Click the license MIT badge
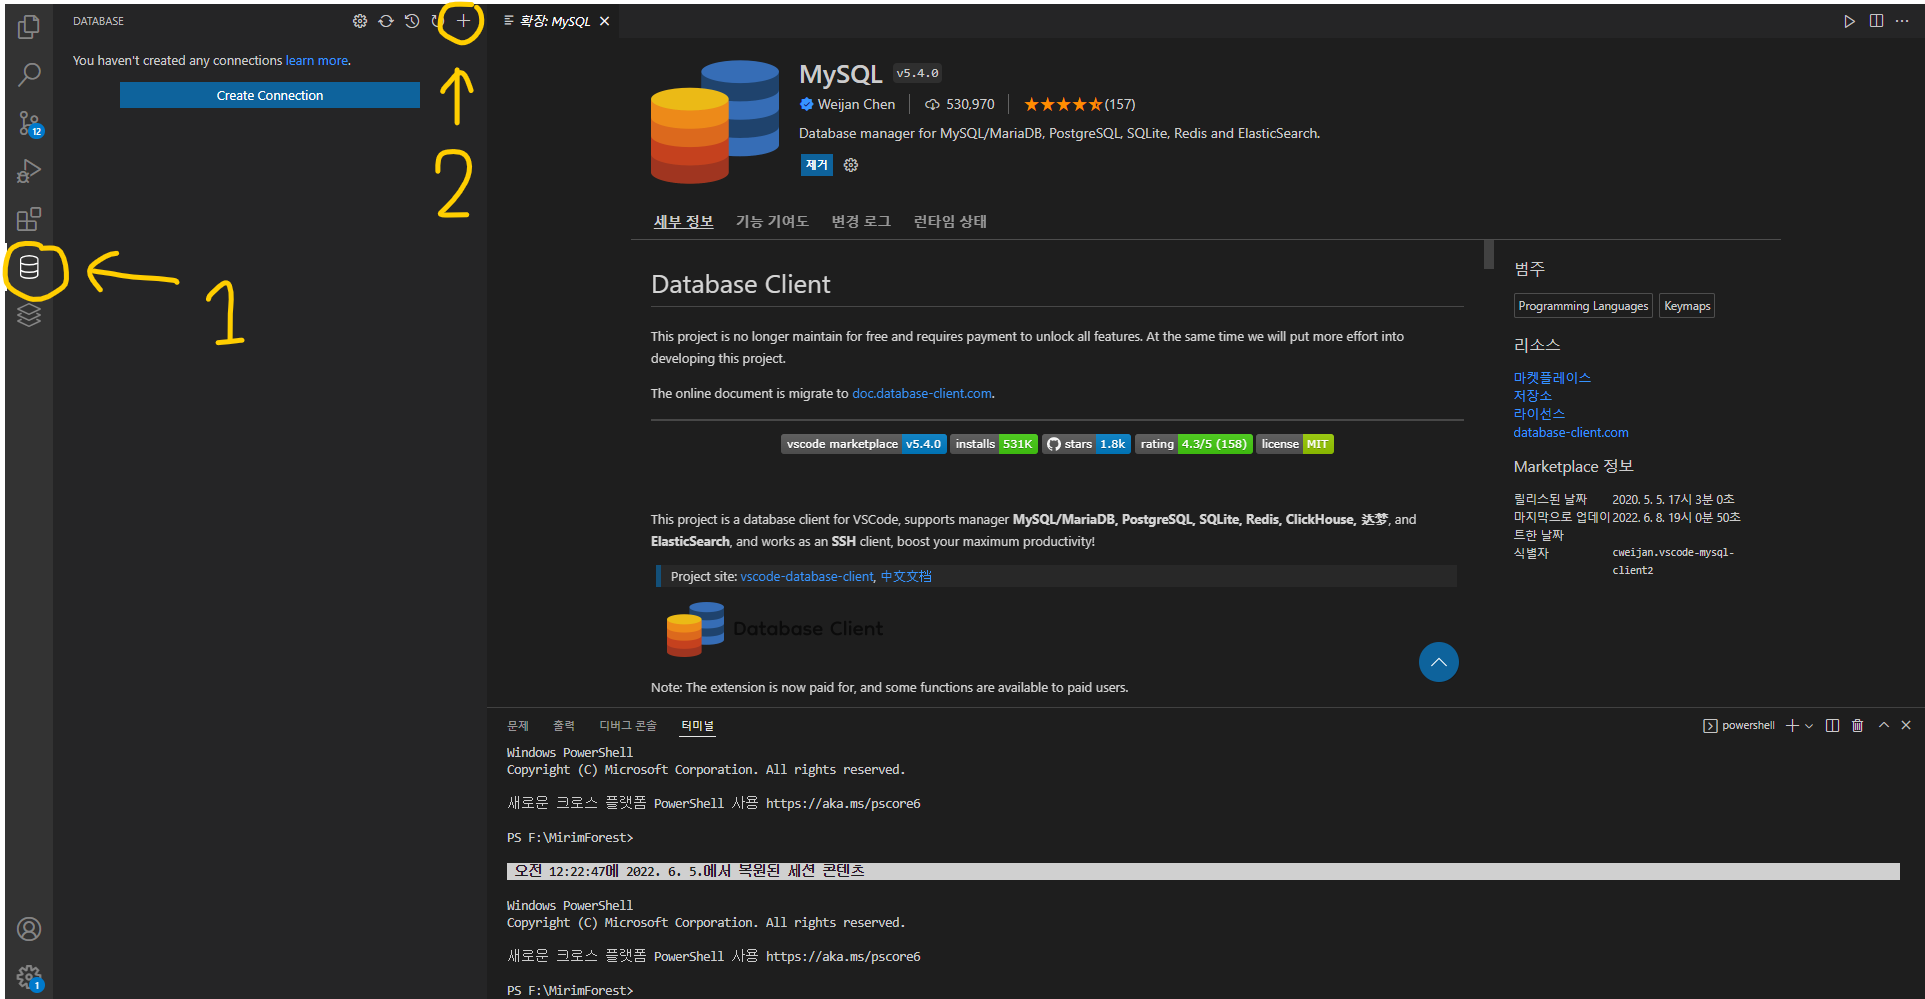This screenshot has width=1925, height=999. (x=1295, y=444)
